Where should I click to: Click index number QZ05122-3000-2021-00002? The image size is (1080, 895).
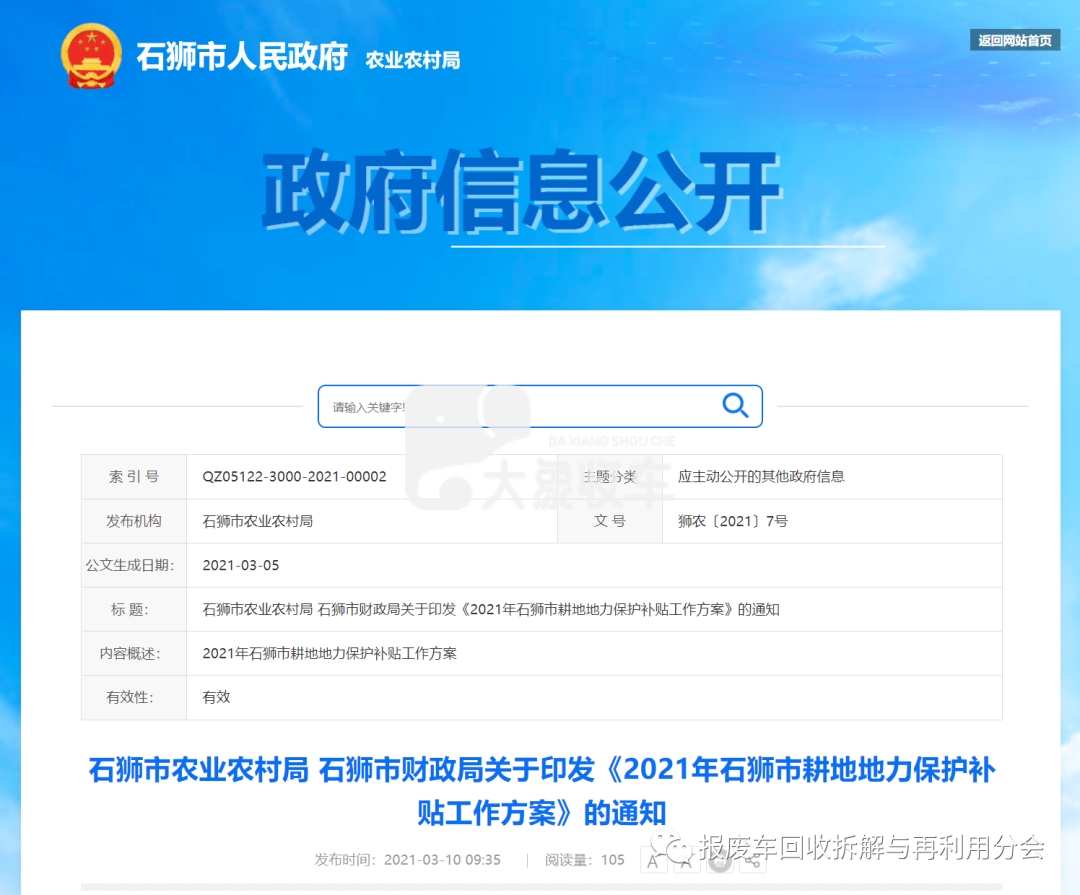294,477
